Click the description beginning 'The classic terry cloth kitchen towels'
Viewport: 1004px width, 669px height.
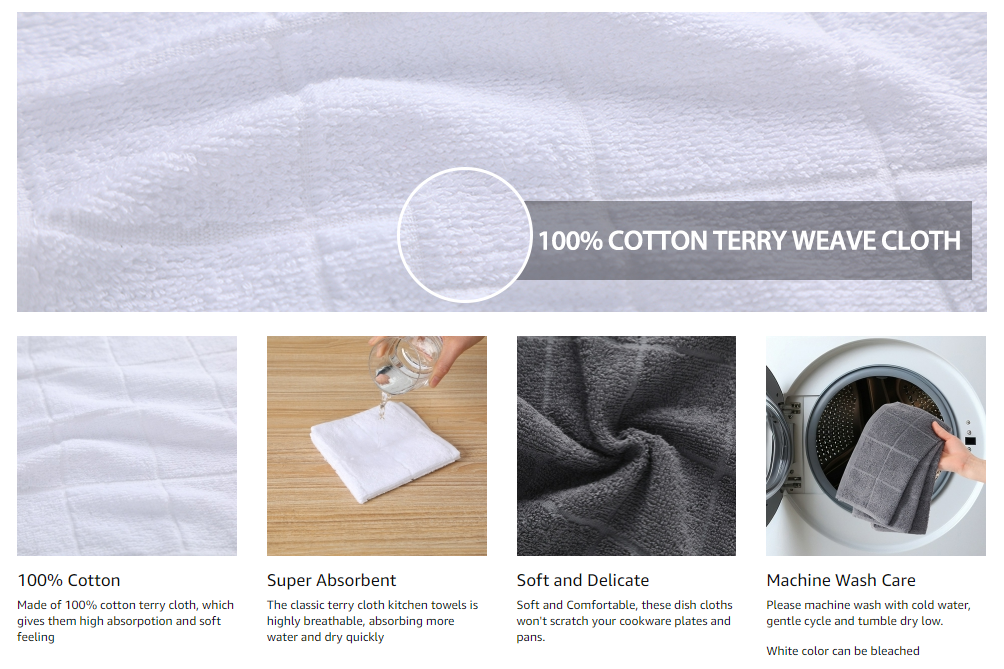373,621
